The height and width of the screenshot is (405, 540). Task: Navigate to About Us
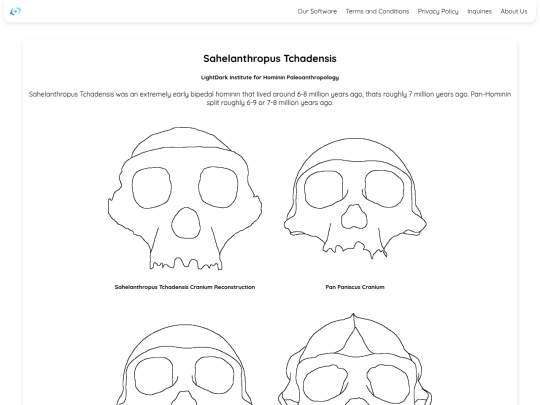[514, 11]
